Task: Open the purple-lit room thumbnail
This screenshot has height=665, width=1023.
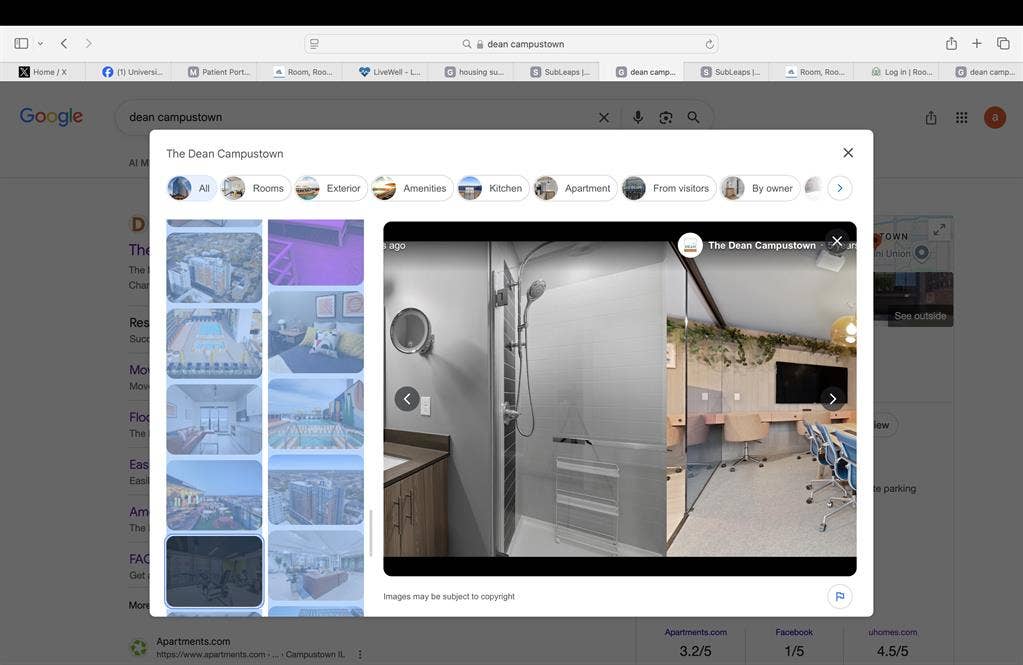Action: click(x=316, y=252)
